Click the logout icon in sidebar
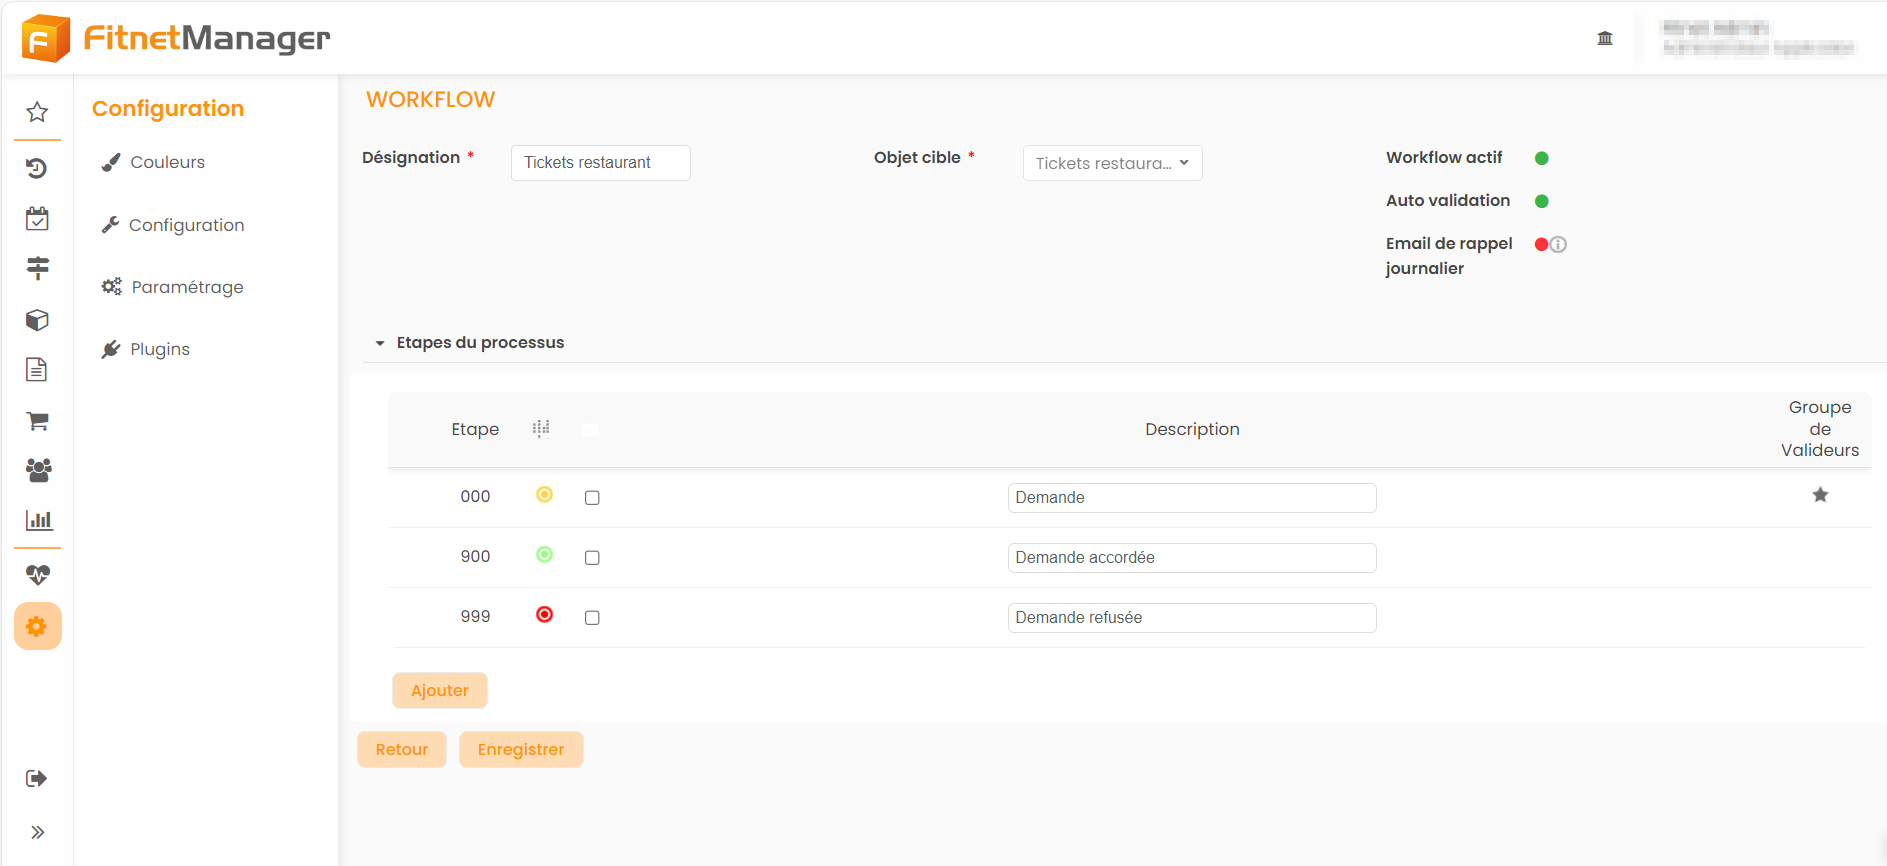Viewport: 1887px width, 866px height. click(37, 778)
